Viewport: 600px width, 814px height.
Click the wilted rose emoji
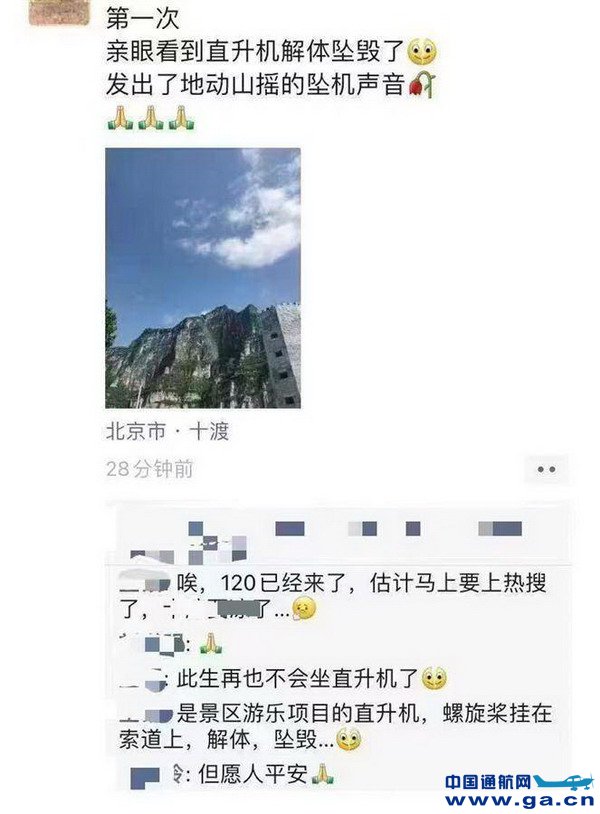click(422, 85)
